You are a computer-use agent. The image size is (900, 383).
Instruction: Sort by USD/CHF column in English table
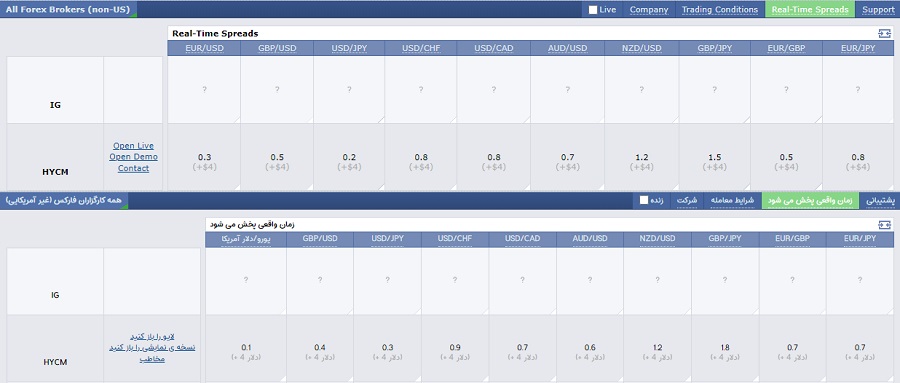point(421,48)
